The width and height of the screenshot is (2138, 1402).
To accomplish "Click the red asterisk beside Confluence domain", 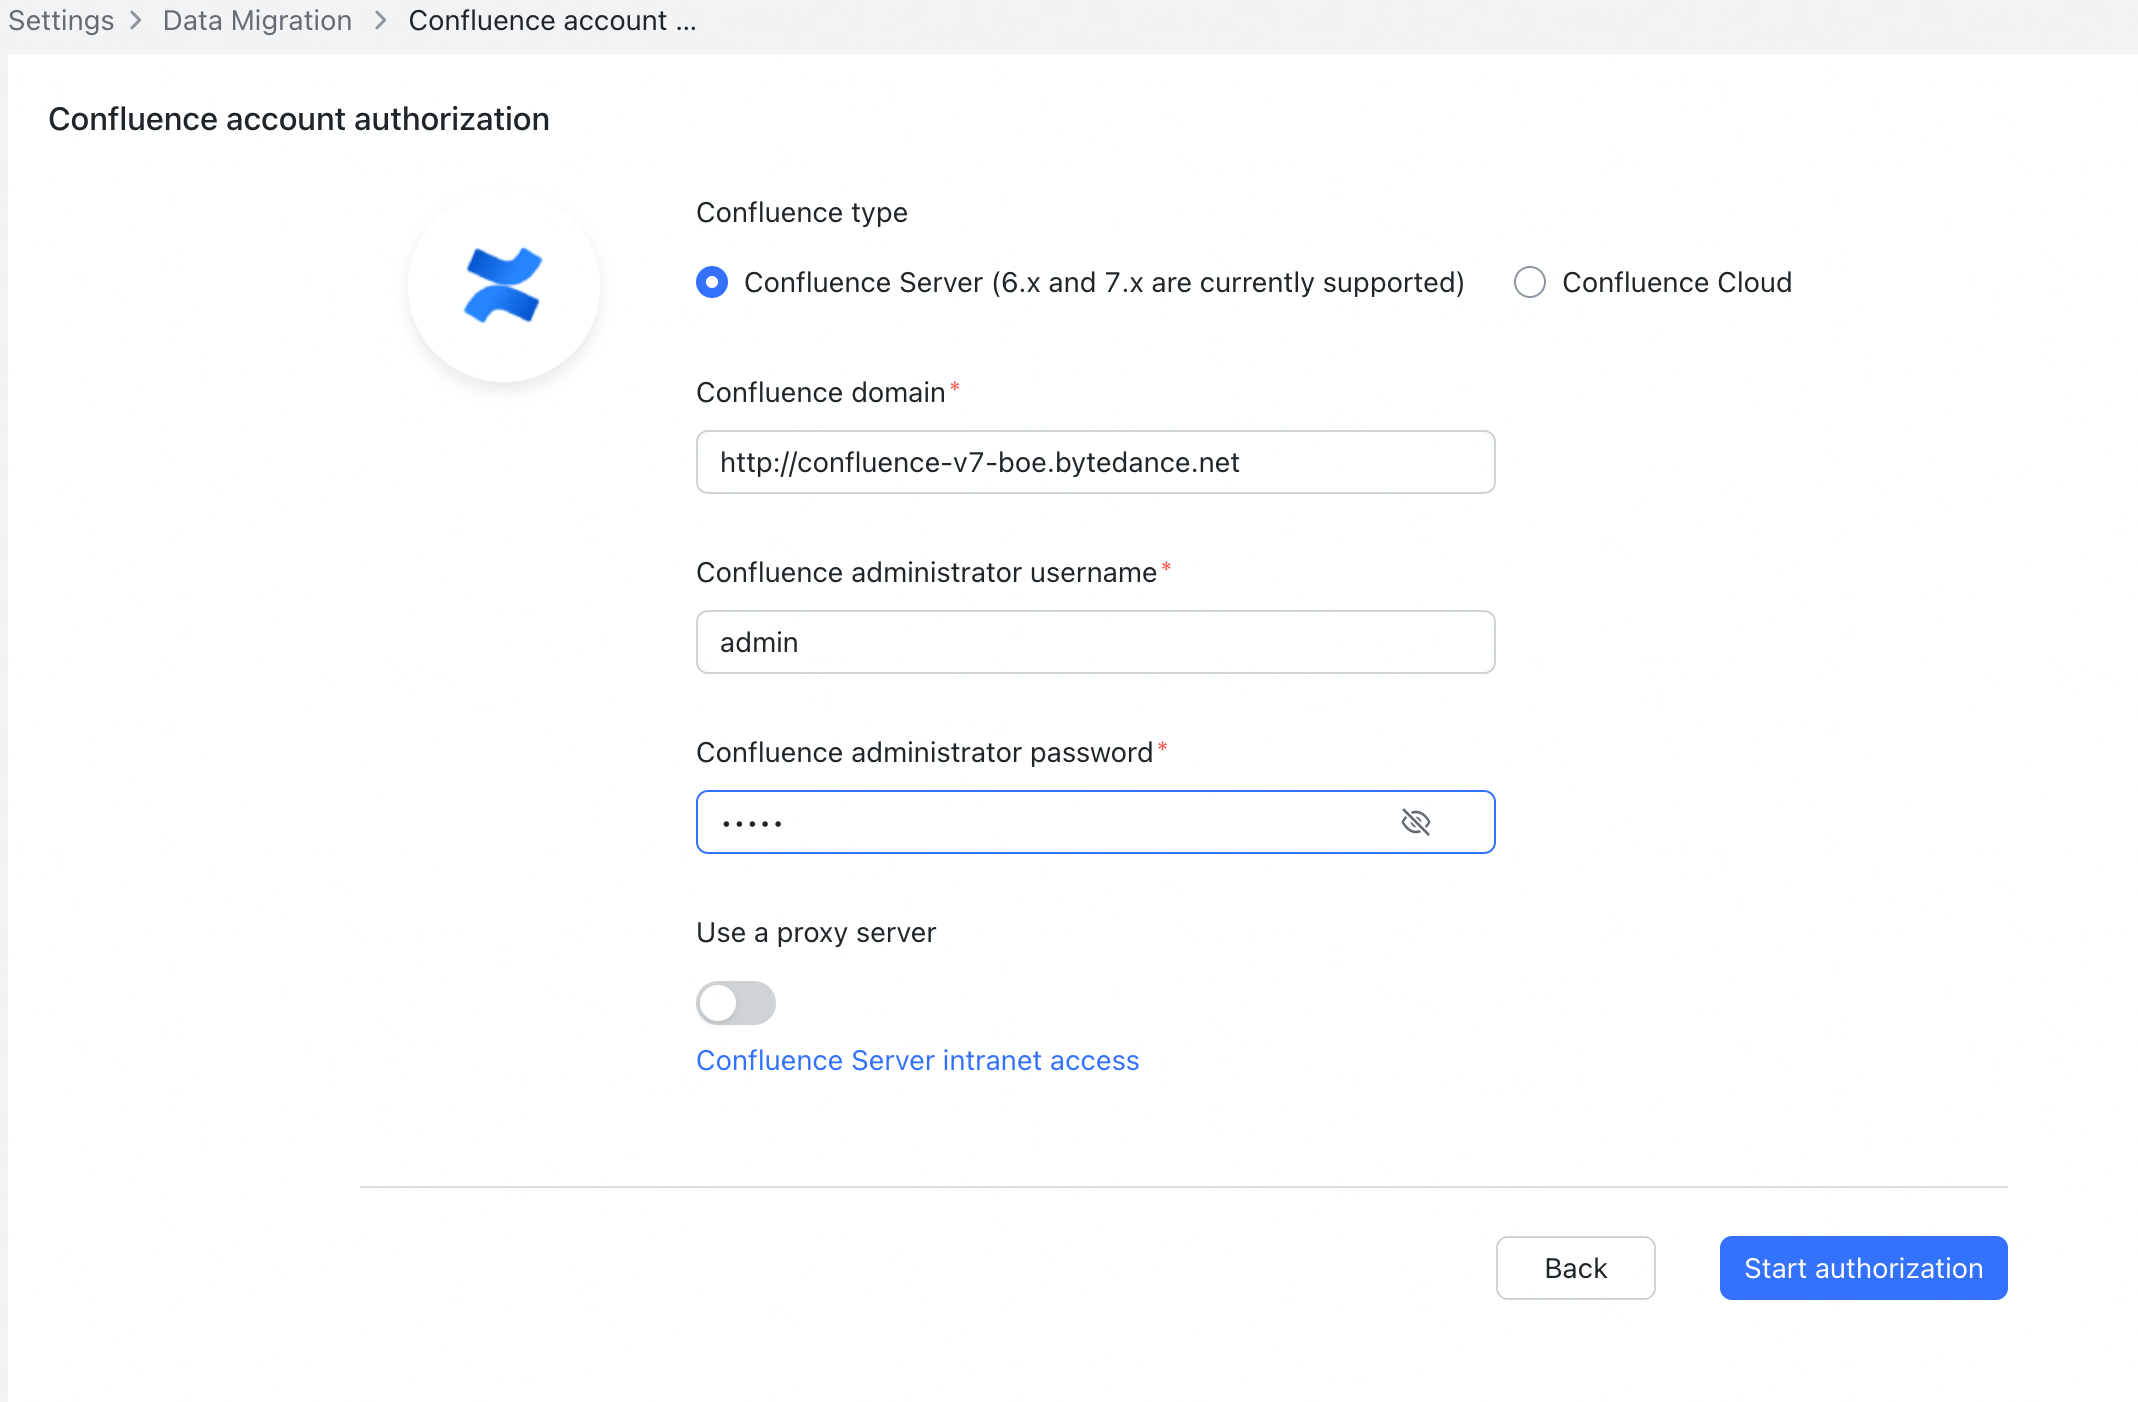I will (954, 386).
